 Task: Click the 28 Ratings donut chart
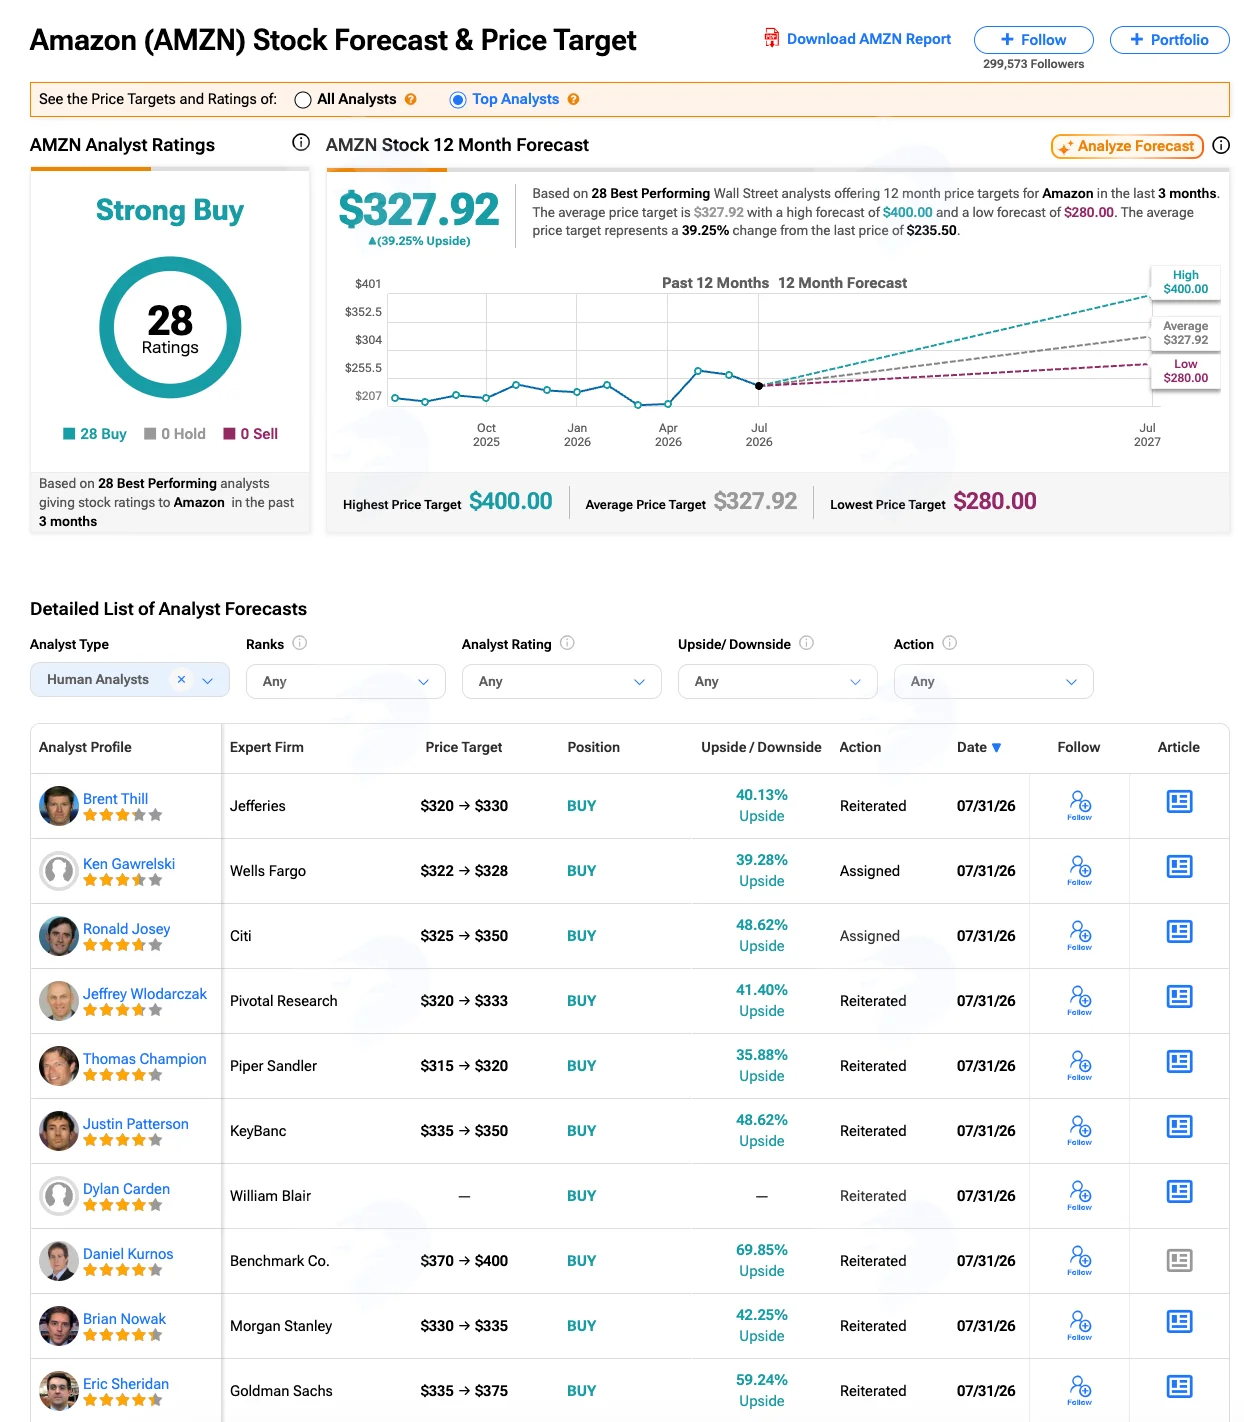tap(170, 328)
